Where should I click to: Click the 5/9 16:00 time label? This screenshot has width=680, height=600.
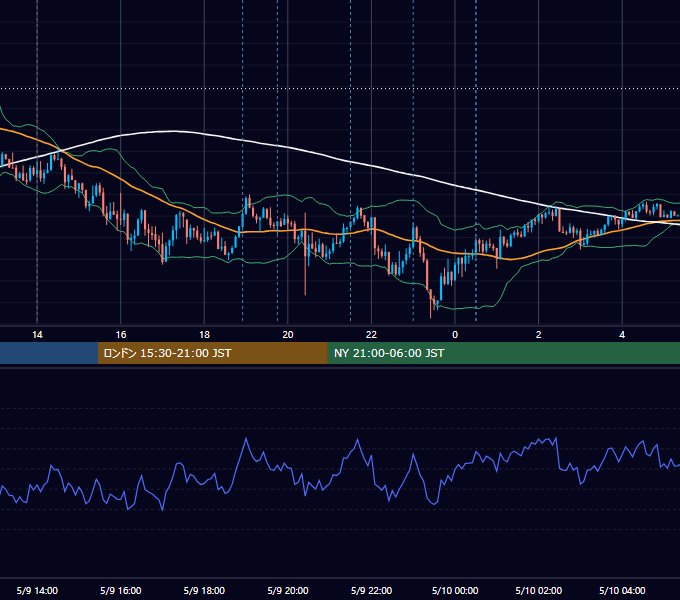[x=121, y=590]
